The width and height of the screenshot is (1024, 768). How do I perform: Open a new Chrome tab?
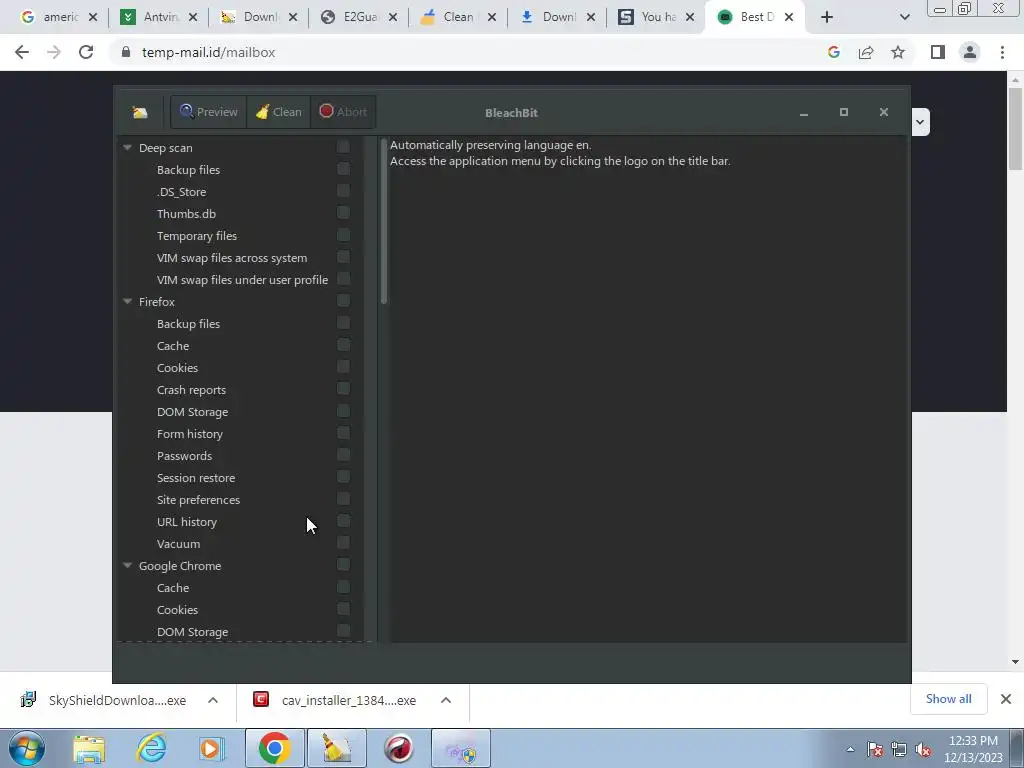[x=827, y=17]
